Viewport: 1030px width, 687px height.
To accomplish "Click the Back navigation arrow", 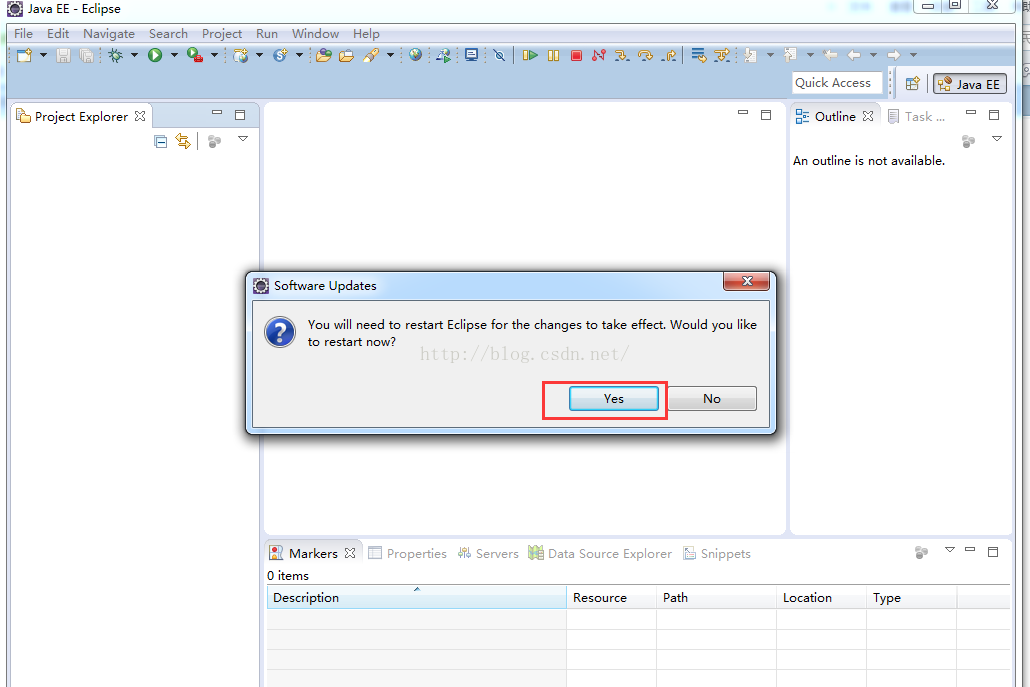I will coord(854,55).
